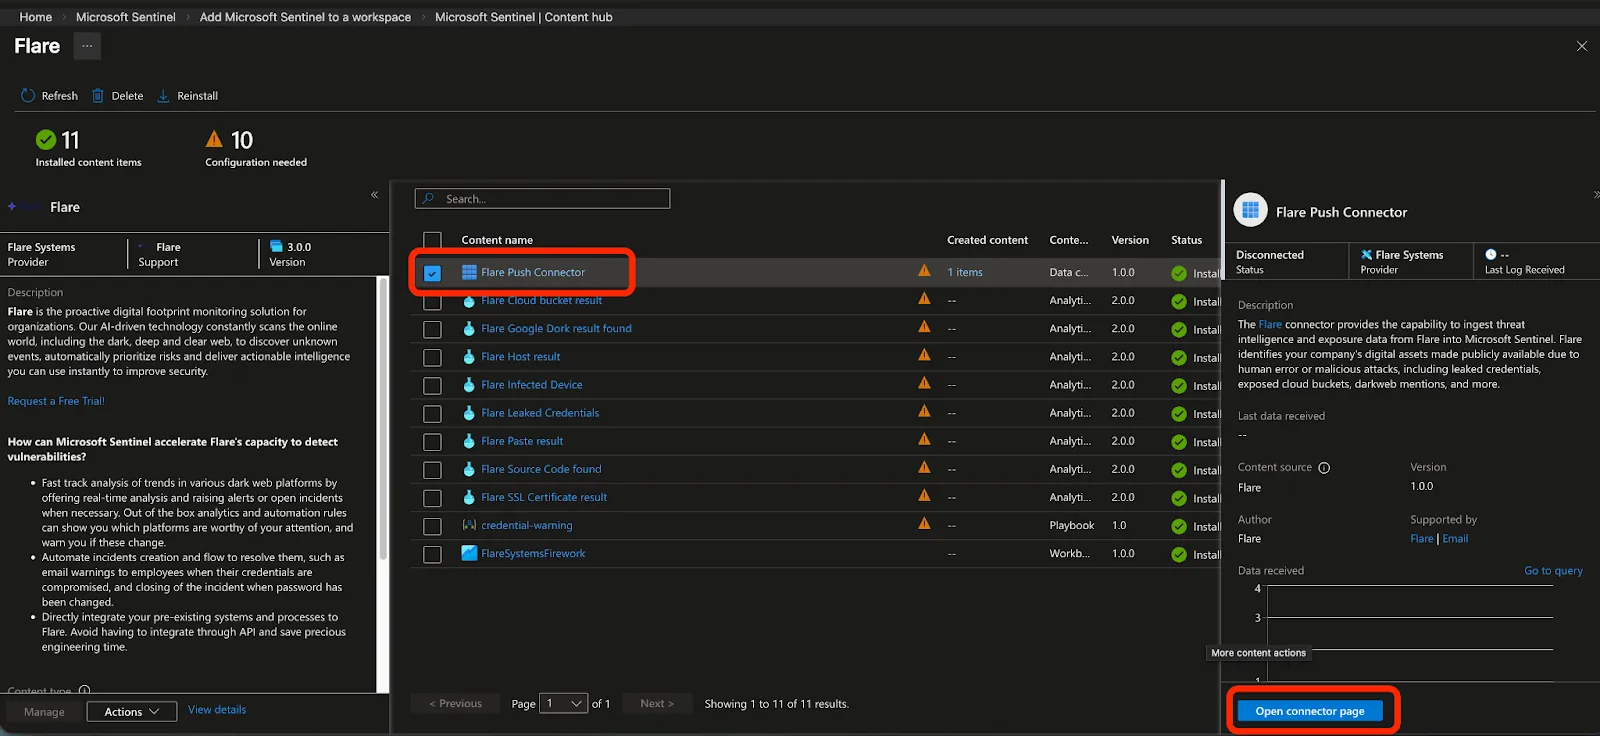The image size is (1600, 736).
Task: Open 'Add Microsoft Sentinel to a workspace' breadcrumb
Action: click(x=305, y=17)
